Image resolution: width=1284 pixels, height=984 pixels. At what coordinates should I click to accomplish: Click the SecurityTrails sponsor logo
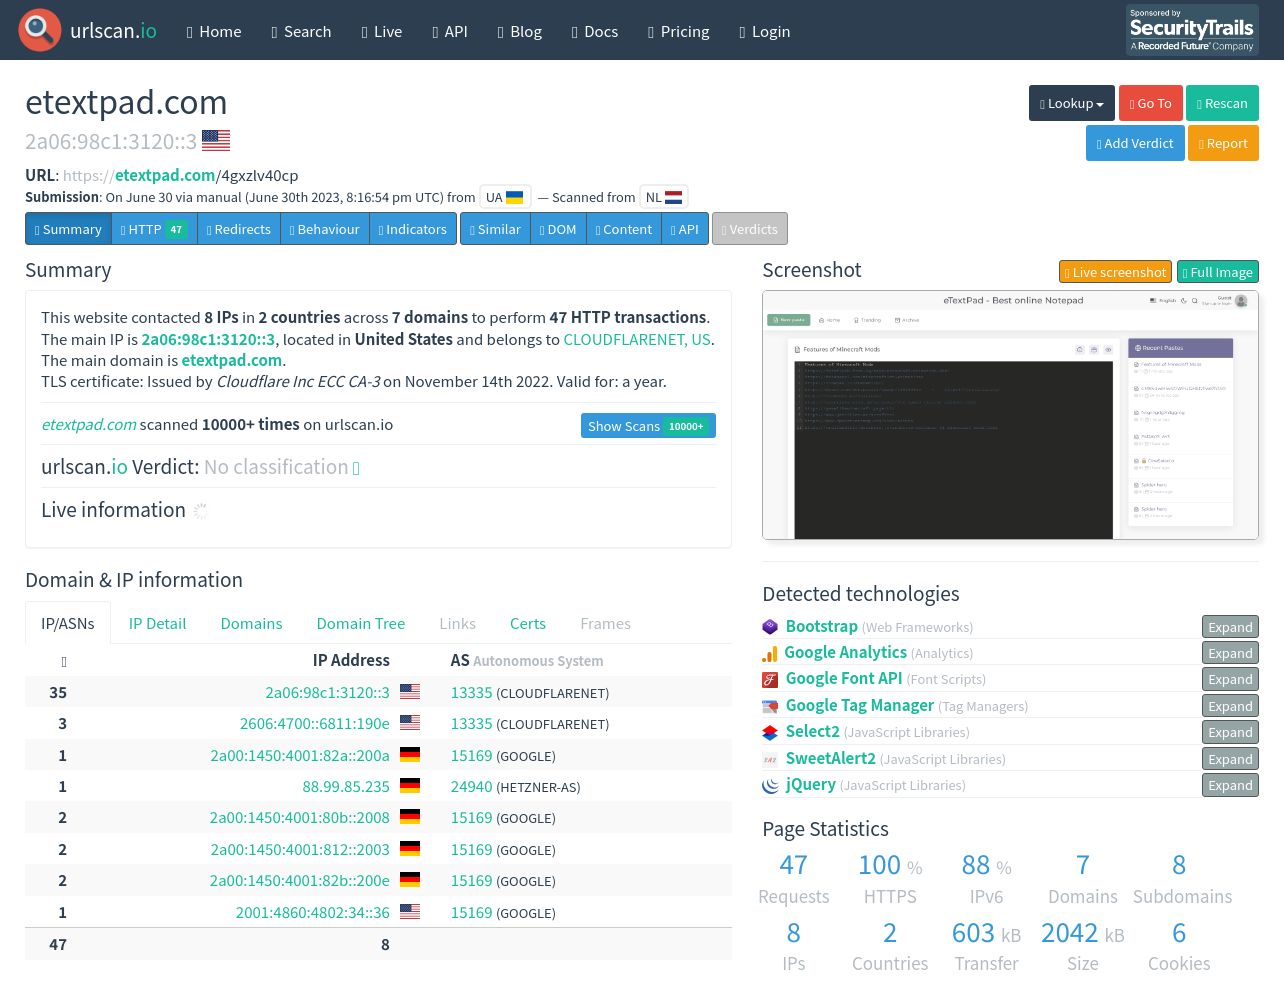1192,30
